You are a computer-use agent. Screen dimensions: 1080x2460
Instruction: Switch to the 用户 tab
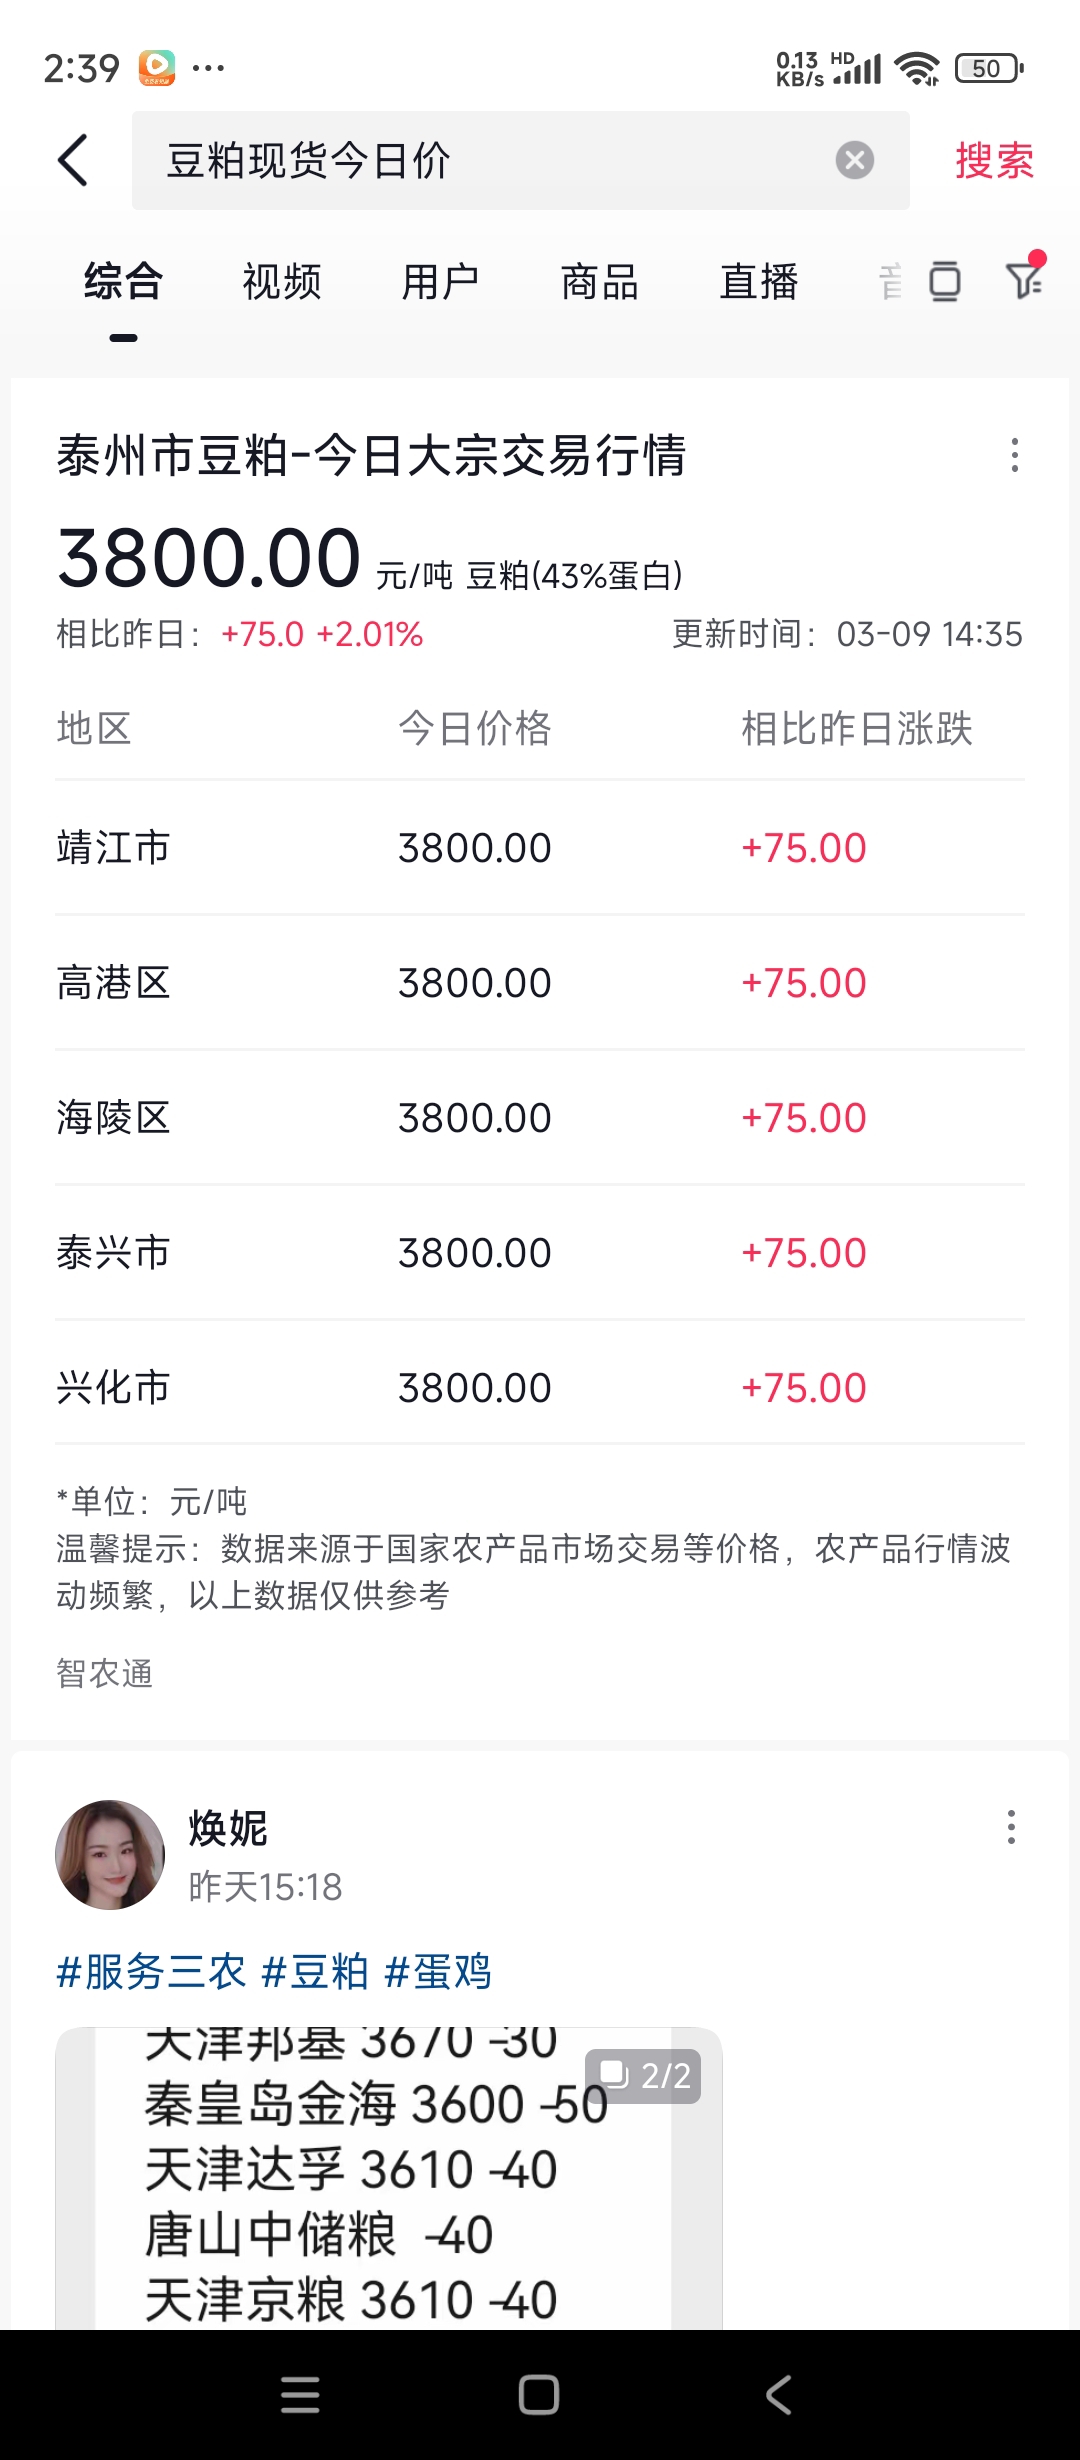[x=440, y=282]
